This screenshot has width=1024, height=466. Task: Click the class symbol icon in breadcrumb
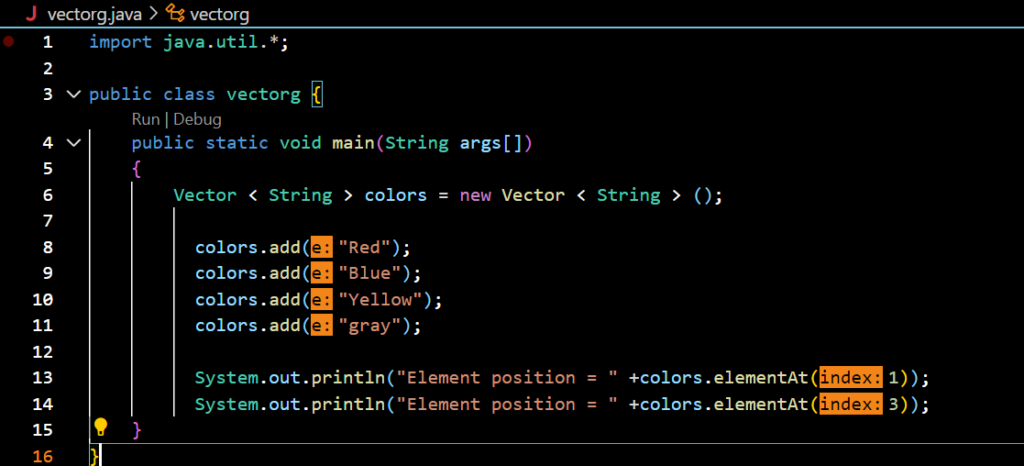pos(175,14)
